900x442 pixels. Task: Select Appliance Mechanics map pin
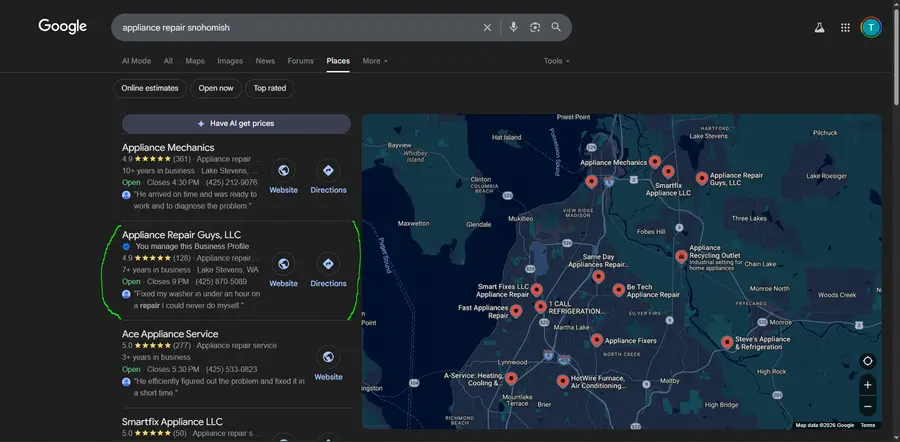(655, 161)
